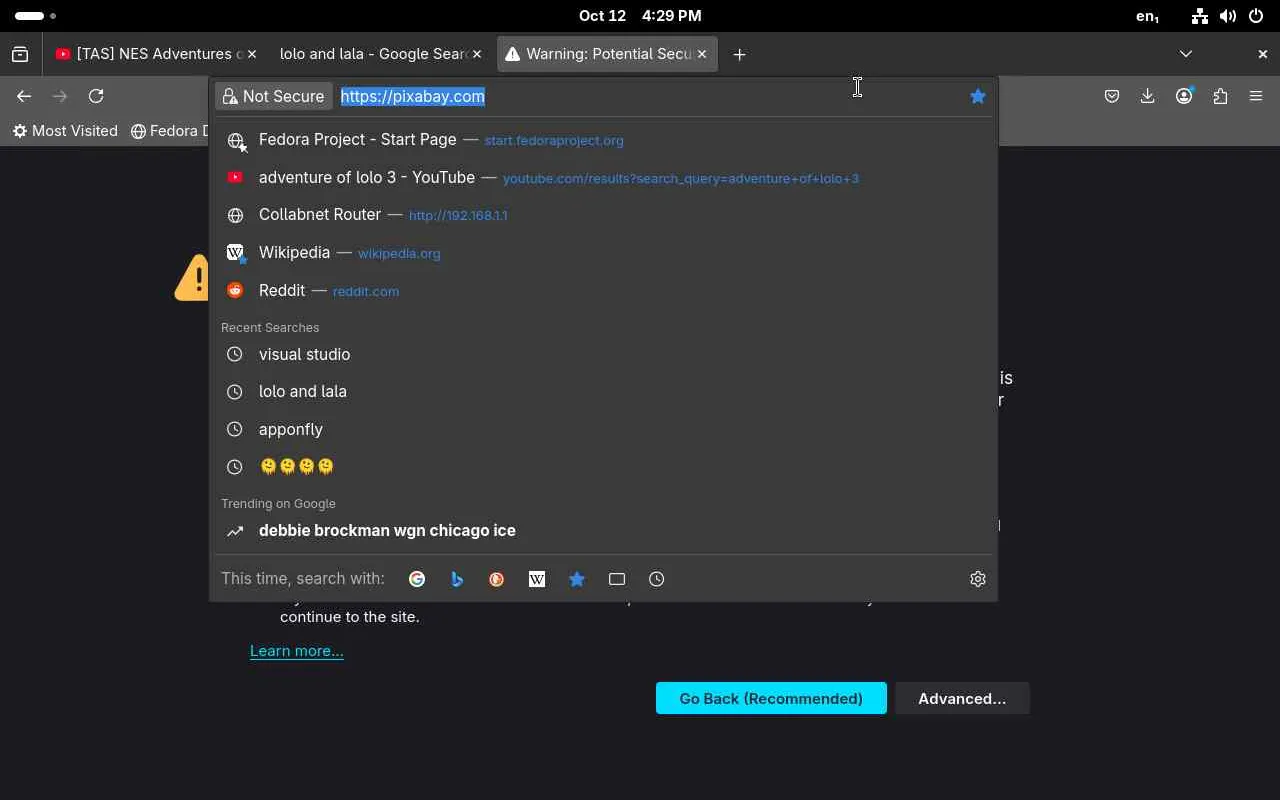
Task: Search open Tabs using tab shortcut
Action: (x=617, y=579)
